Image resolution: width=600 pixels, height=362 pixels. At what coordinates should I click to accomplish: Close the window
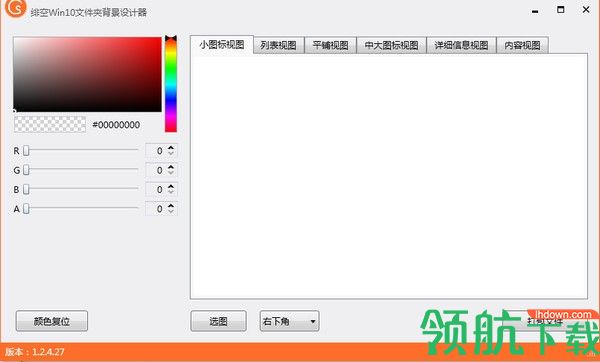tap(586, 10)
